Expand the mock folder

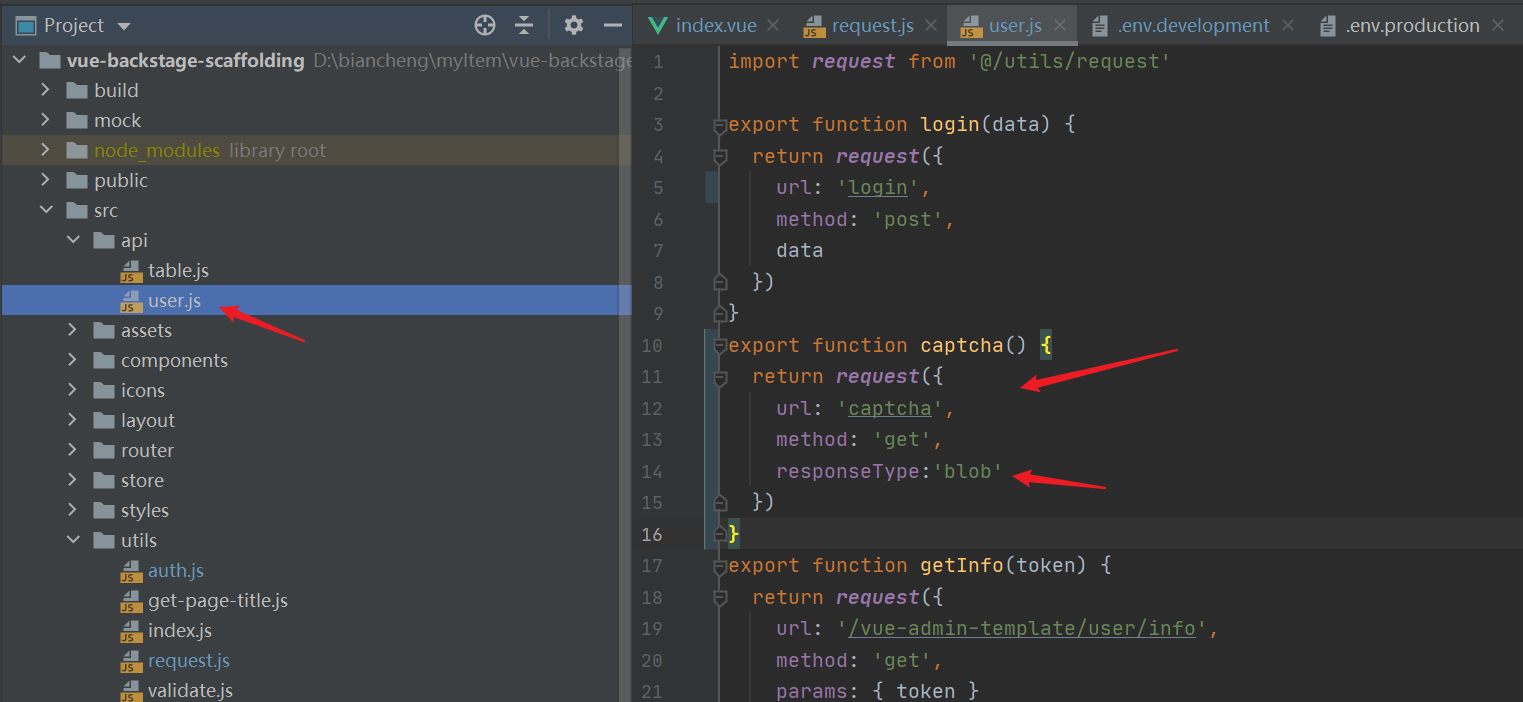tap(45, 120)
